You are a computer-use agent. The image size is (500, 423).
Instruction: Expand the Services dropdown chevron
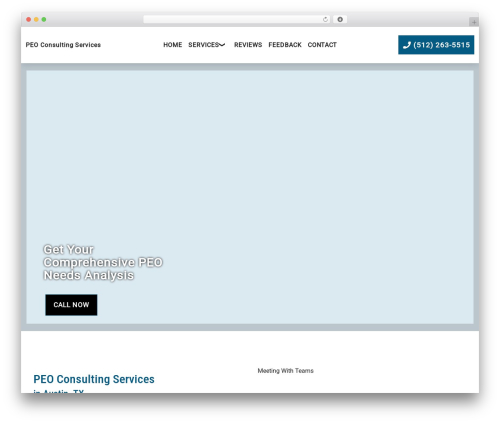[222, 45]
